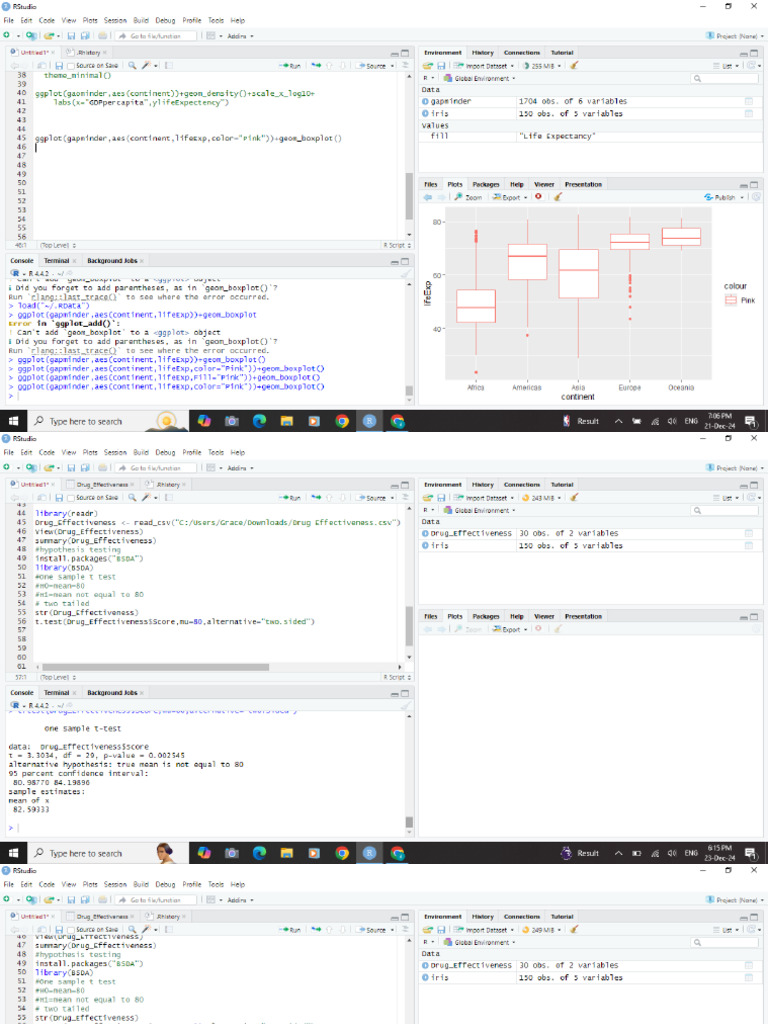Switch to Packages tab in the boxplot pane
This screenshot has width=768, height=1024.
point(486,184)
